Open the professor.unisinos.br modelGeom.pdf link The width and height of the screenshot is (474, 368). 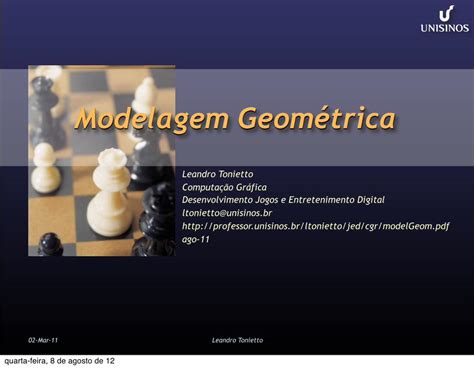pyautogui.click(x=315, y=226)
